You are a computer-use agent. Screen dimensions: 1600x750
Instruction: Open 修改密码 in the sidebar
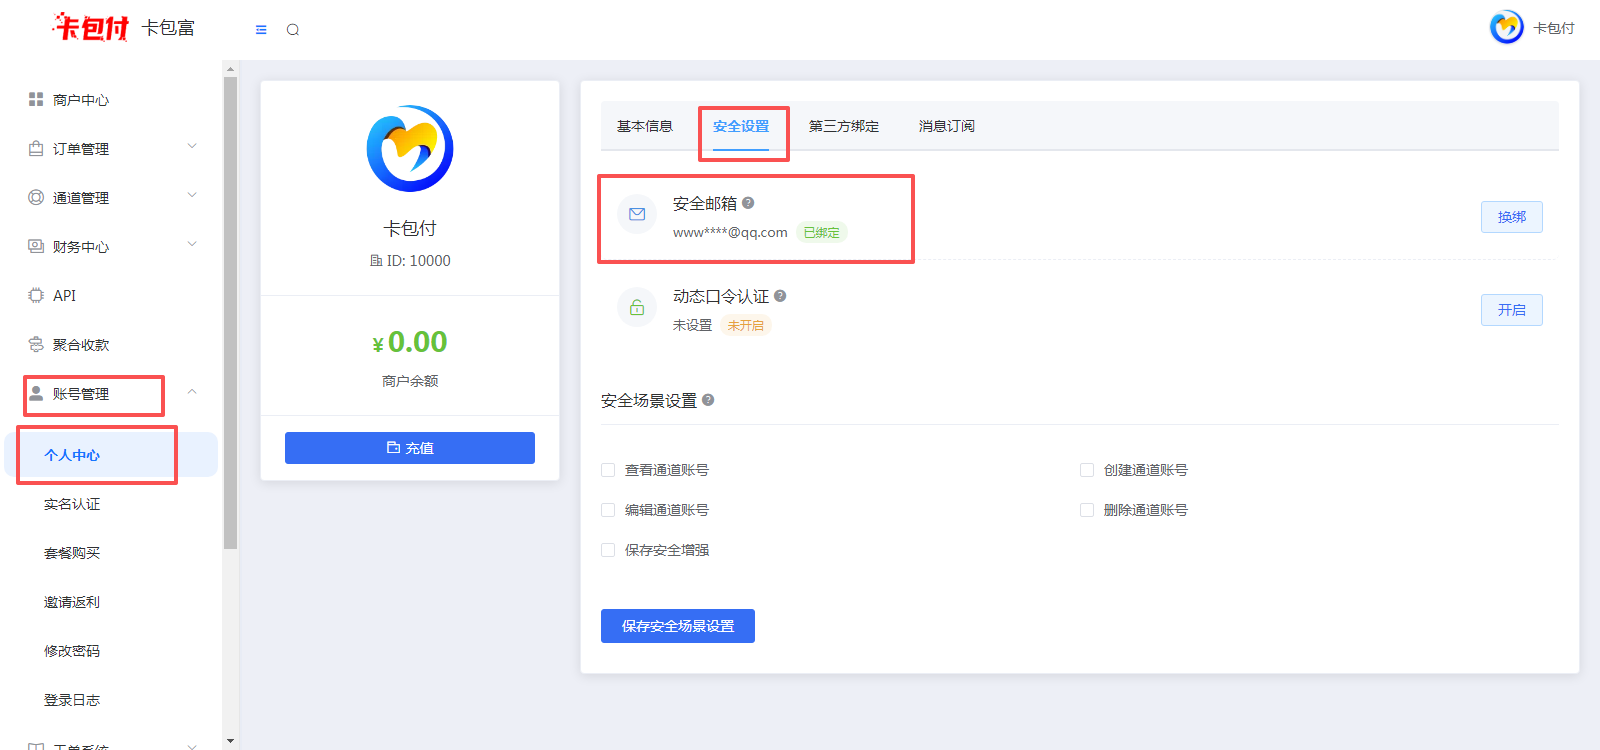72,651
